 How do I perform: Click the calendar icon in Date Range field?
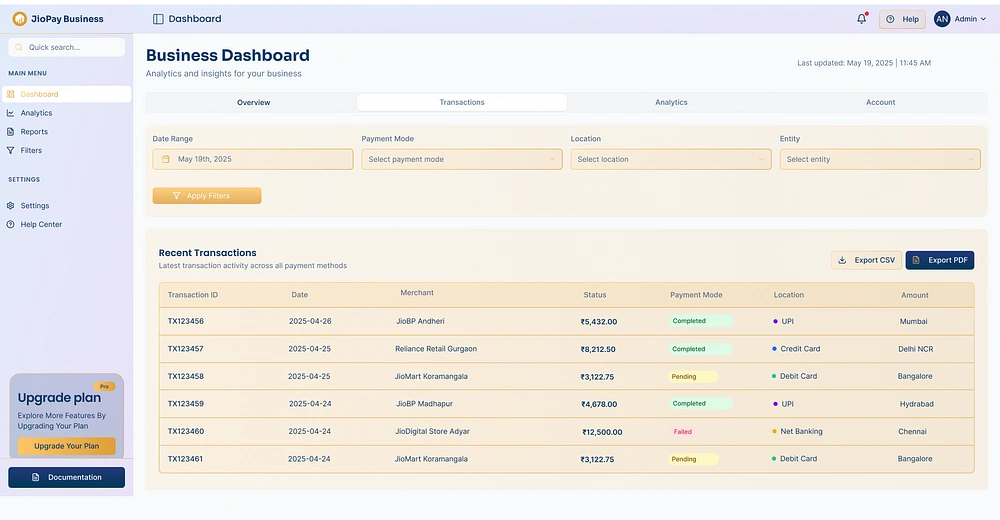166,160
